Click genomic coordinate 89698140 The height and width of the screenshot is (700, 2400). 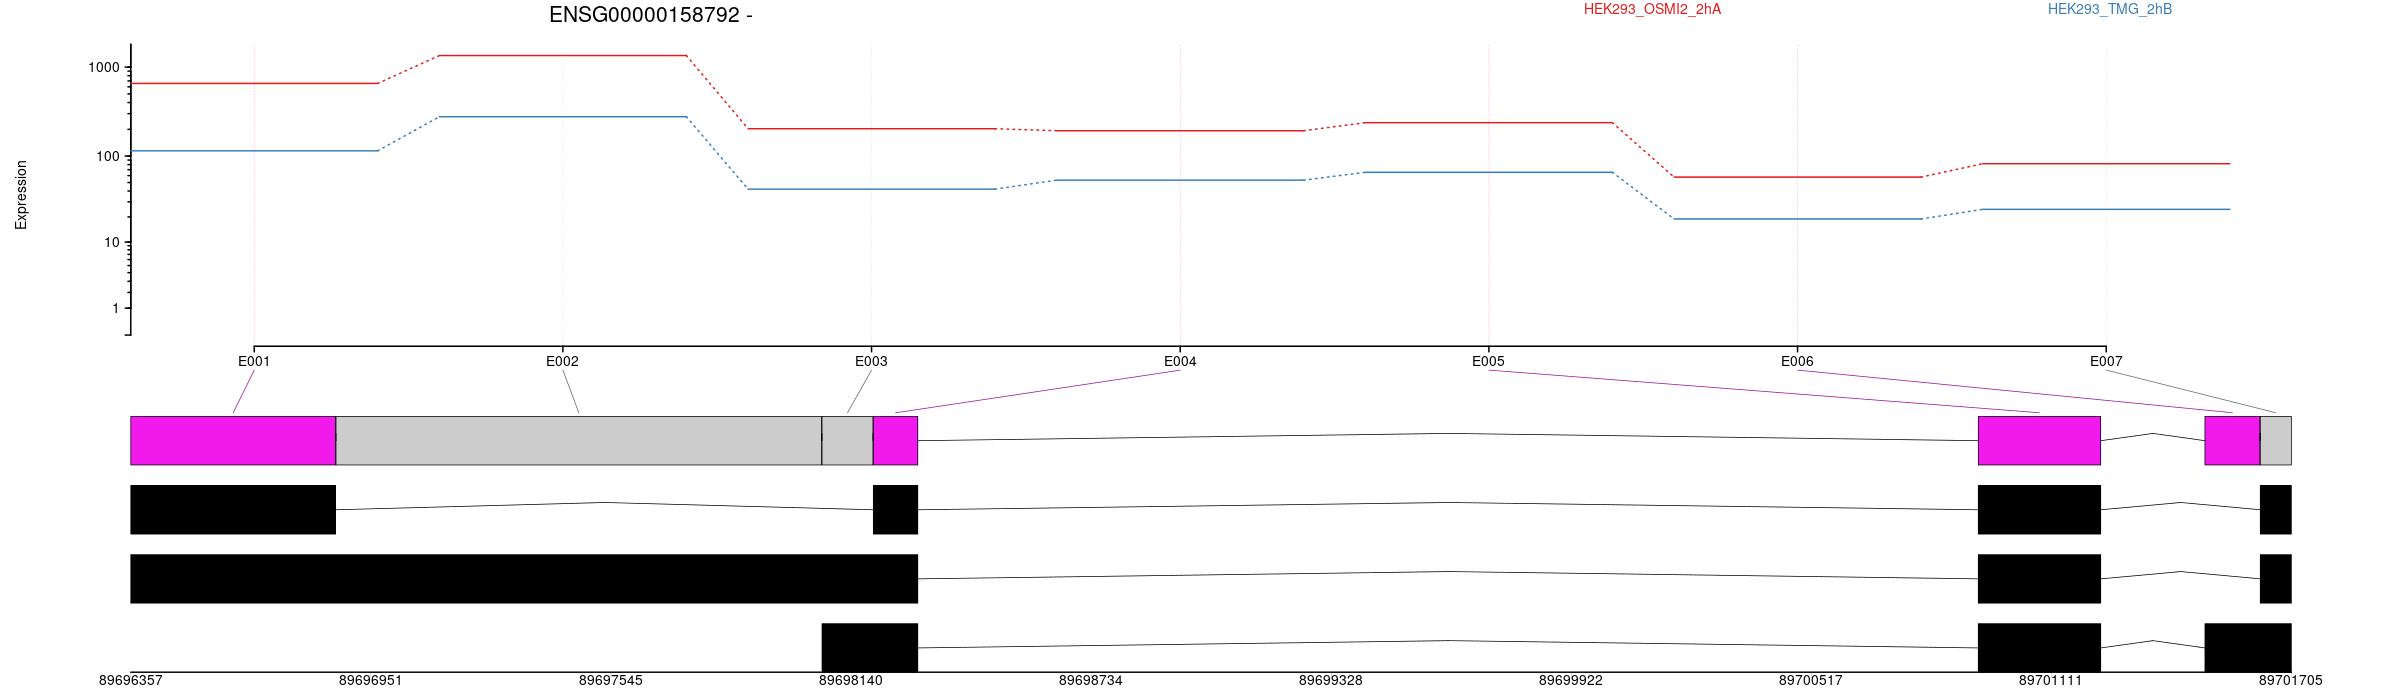point(851,680)
